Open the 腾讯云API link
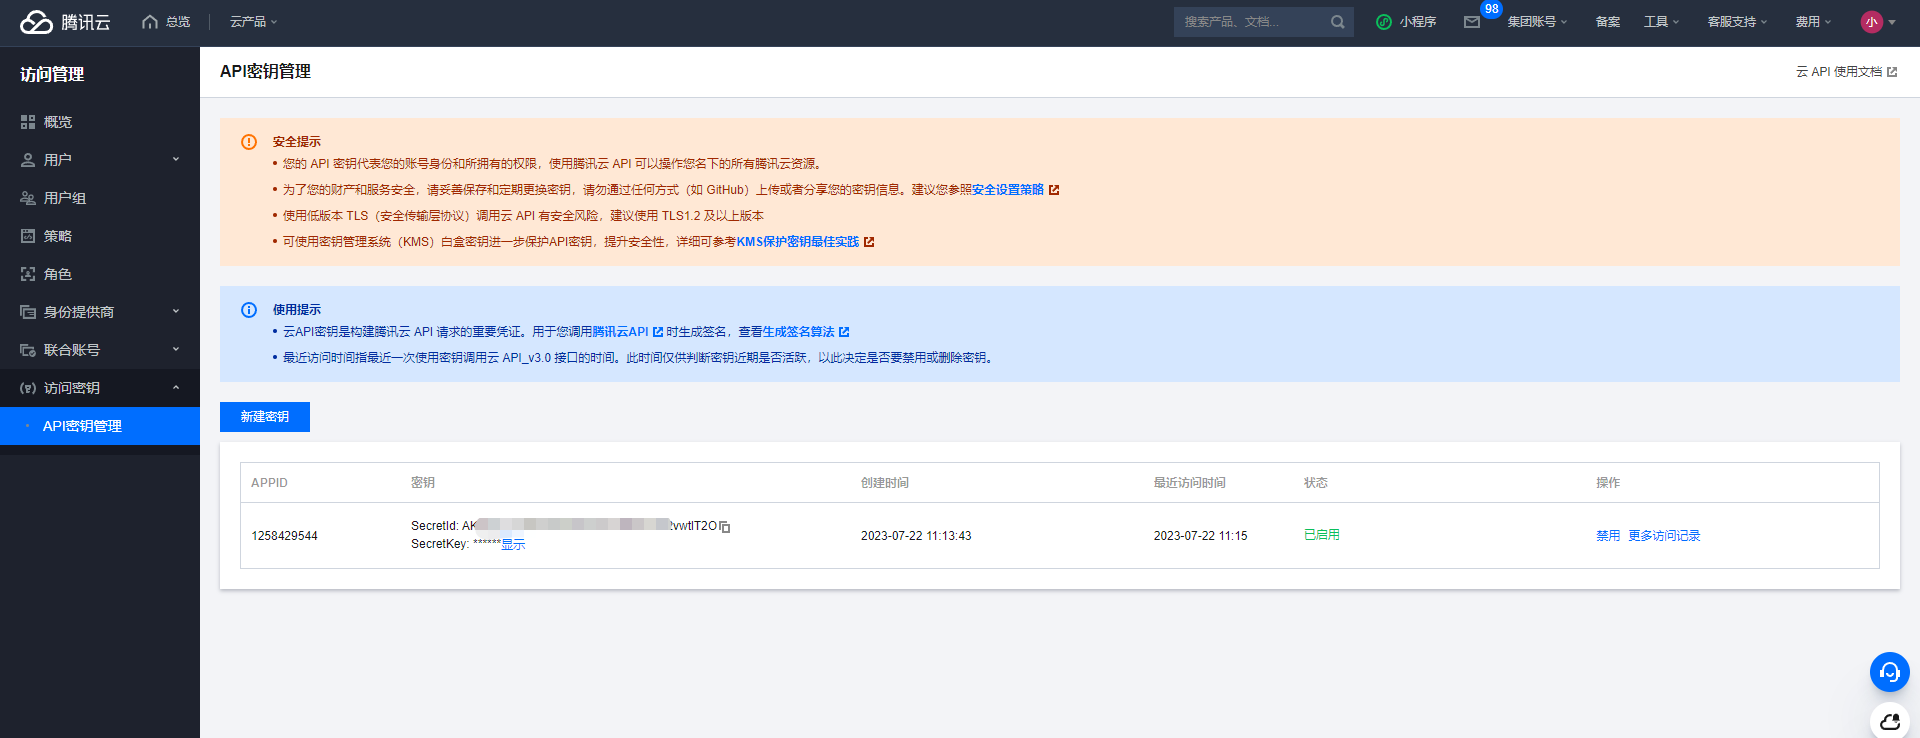Screen dimensions: 1920x738 click(621, 332)
